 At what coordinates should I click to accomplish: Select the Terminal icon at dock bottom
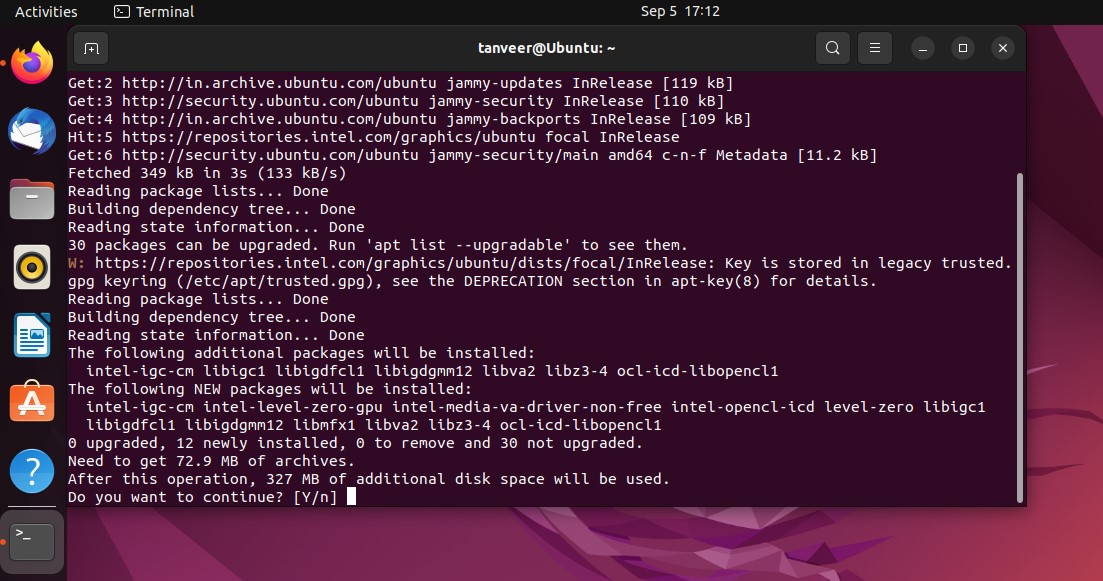coord(31,541)
